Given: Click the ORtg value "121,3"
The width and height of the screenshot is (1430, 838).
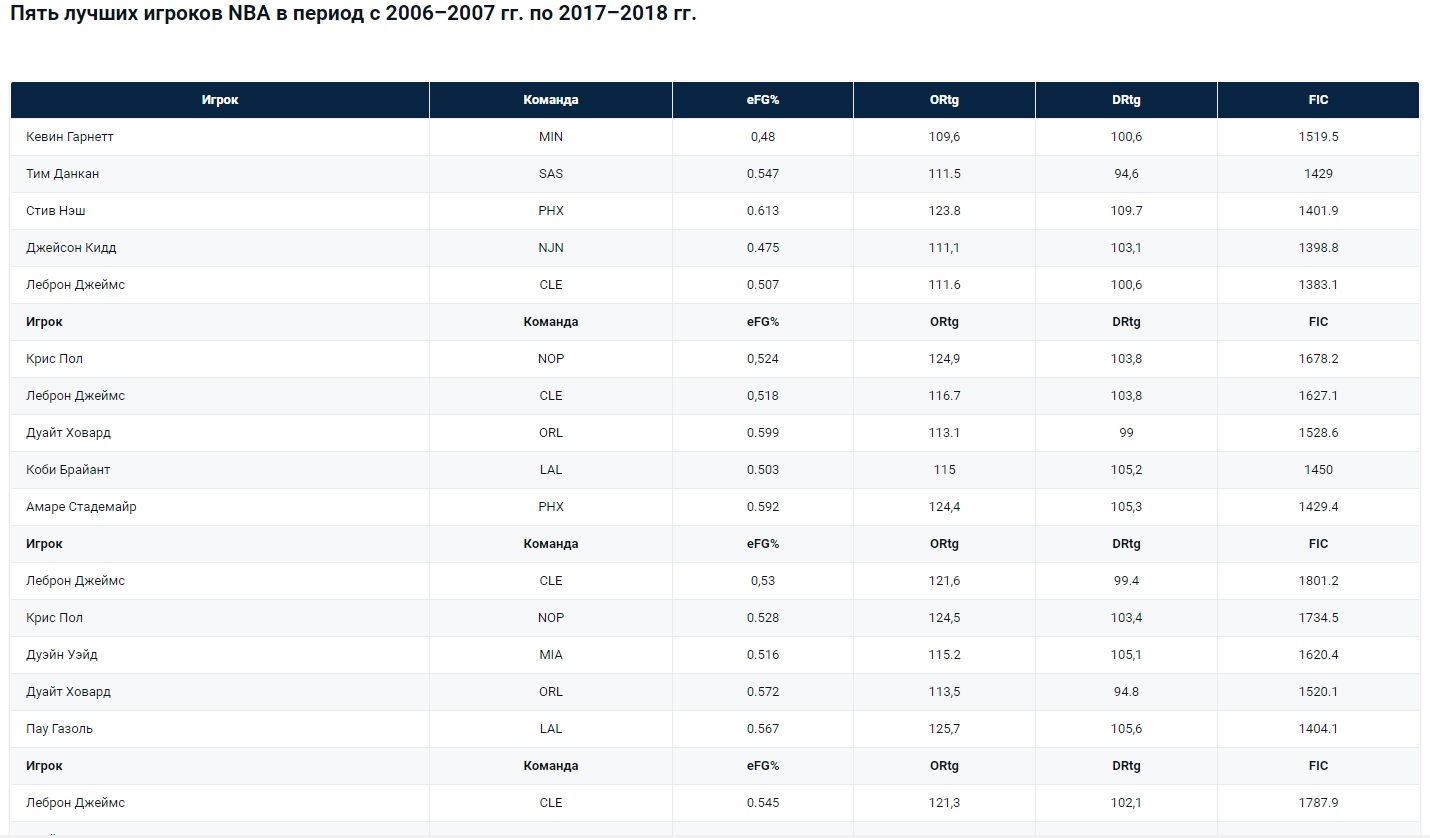Looking at the screenshot, I should pos(944,803).
